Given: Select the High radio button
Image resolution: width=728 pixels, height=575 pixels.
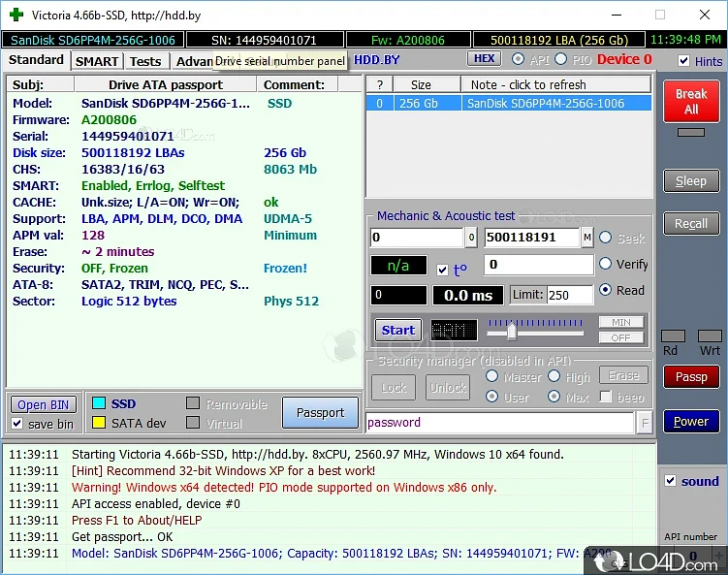Looking at the screenshot, I should [554, 376].
